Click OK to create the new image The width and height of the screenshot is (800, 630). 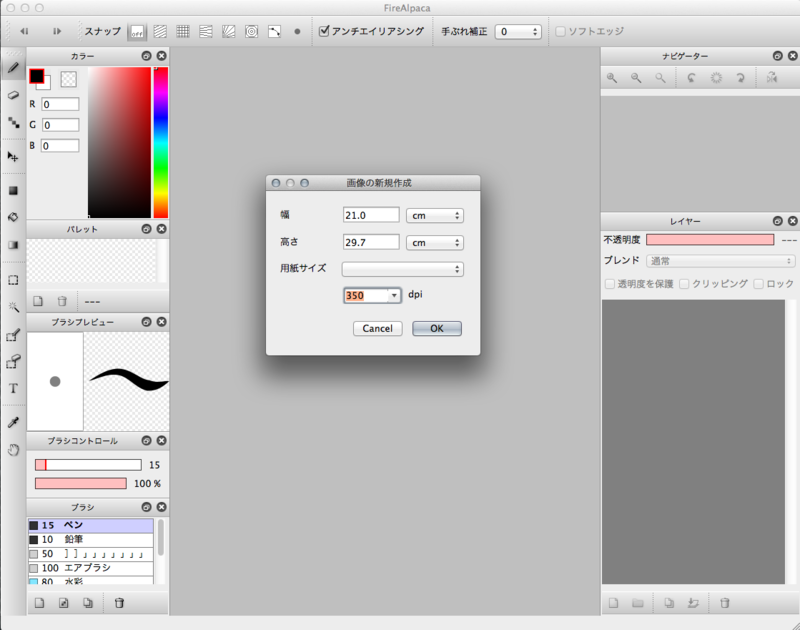coord(437,329)
